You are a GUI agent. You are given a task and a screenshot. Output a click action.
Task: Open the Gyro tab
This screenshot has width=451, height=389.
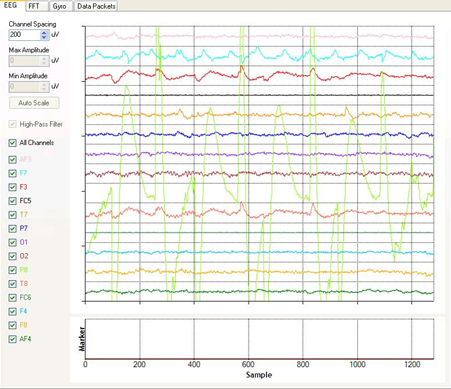pos(61,6)
